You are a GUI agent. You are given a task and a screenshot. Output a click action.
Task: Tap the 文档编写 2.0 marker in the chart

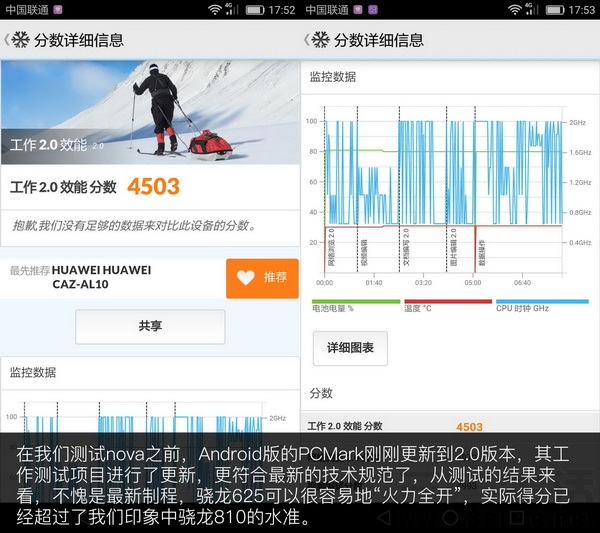406,248
